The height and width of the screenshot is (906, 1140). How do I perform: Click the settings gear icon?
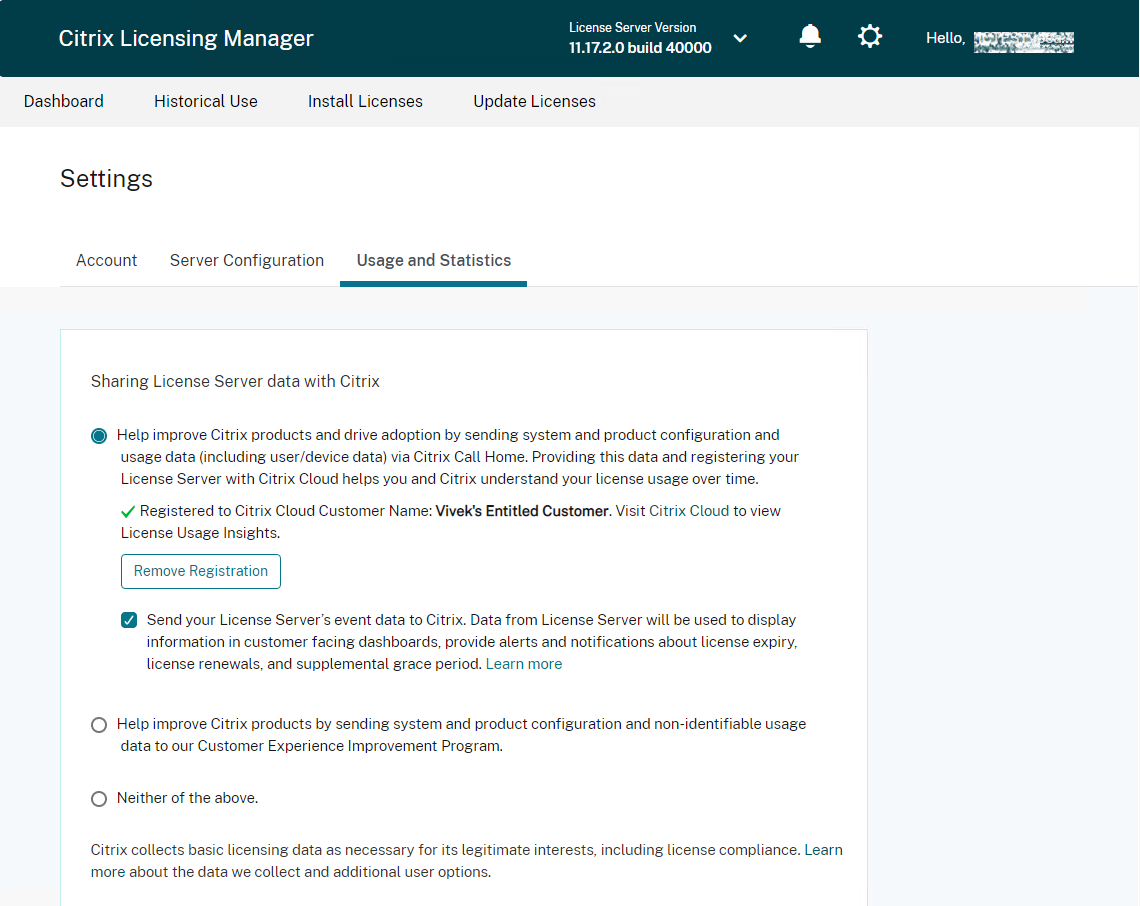pyautogui.click(x=870, y=37)
